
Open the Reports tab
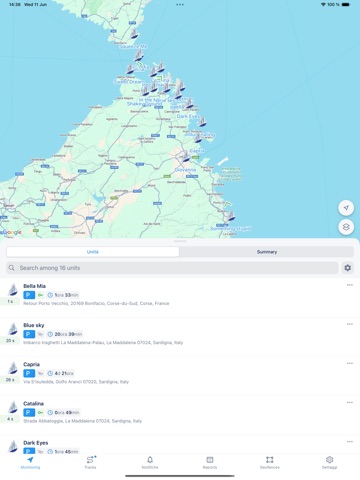(210, 463)
